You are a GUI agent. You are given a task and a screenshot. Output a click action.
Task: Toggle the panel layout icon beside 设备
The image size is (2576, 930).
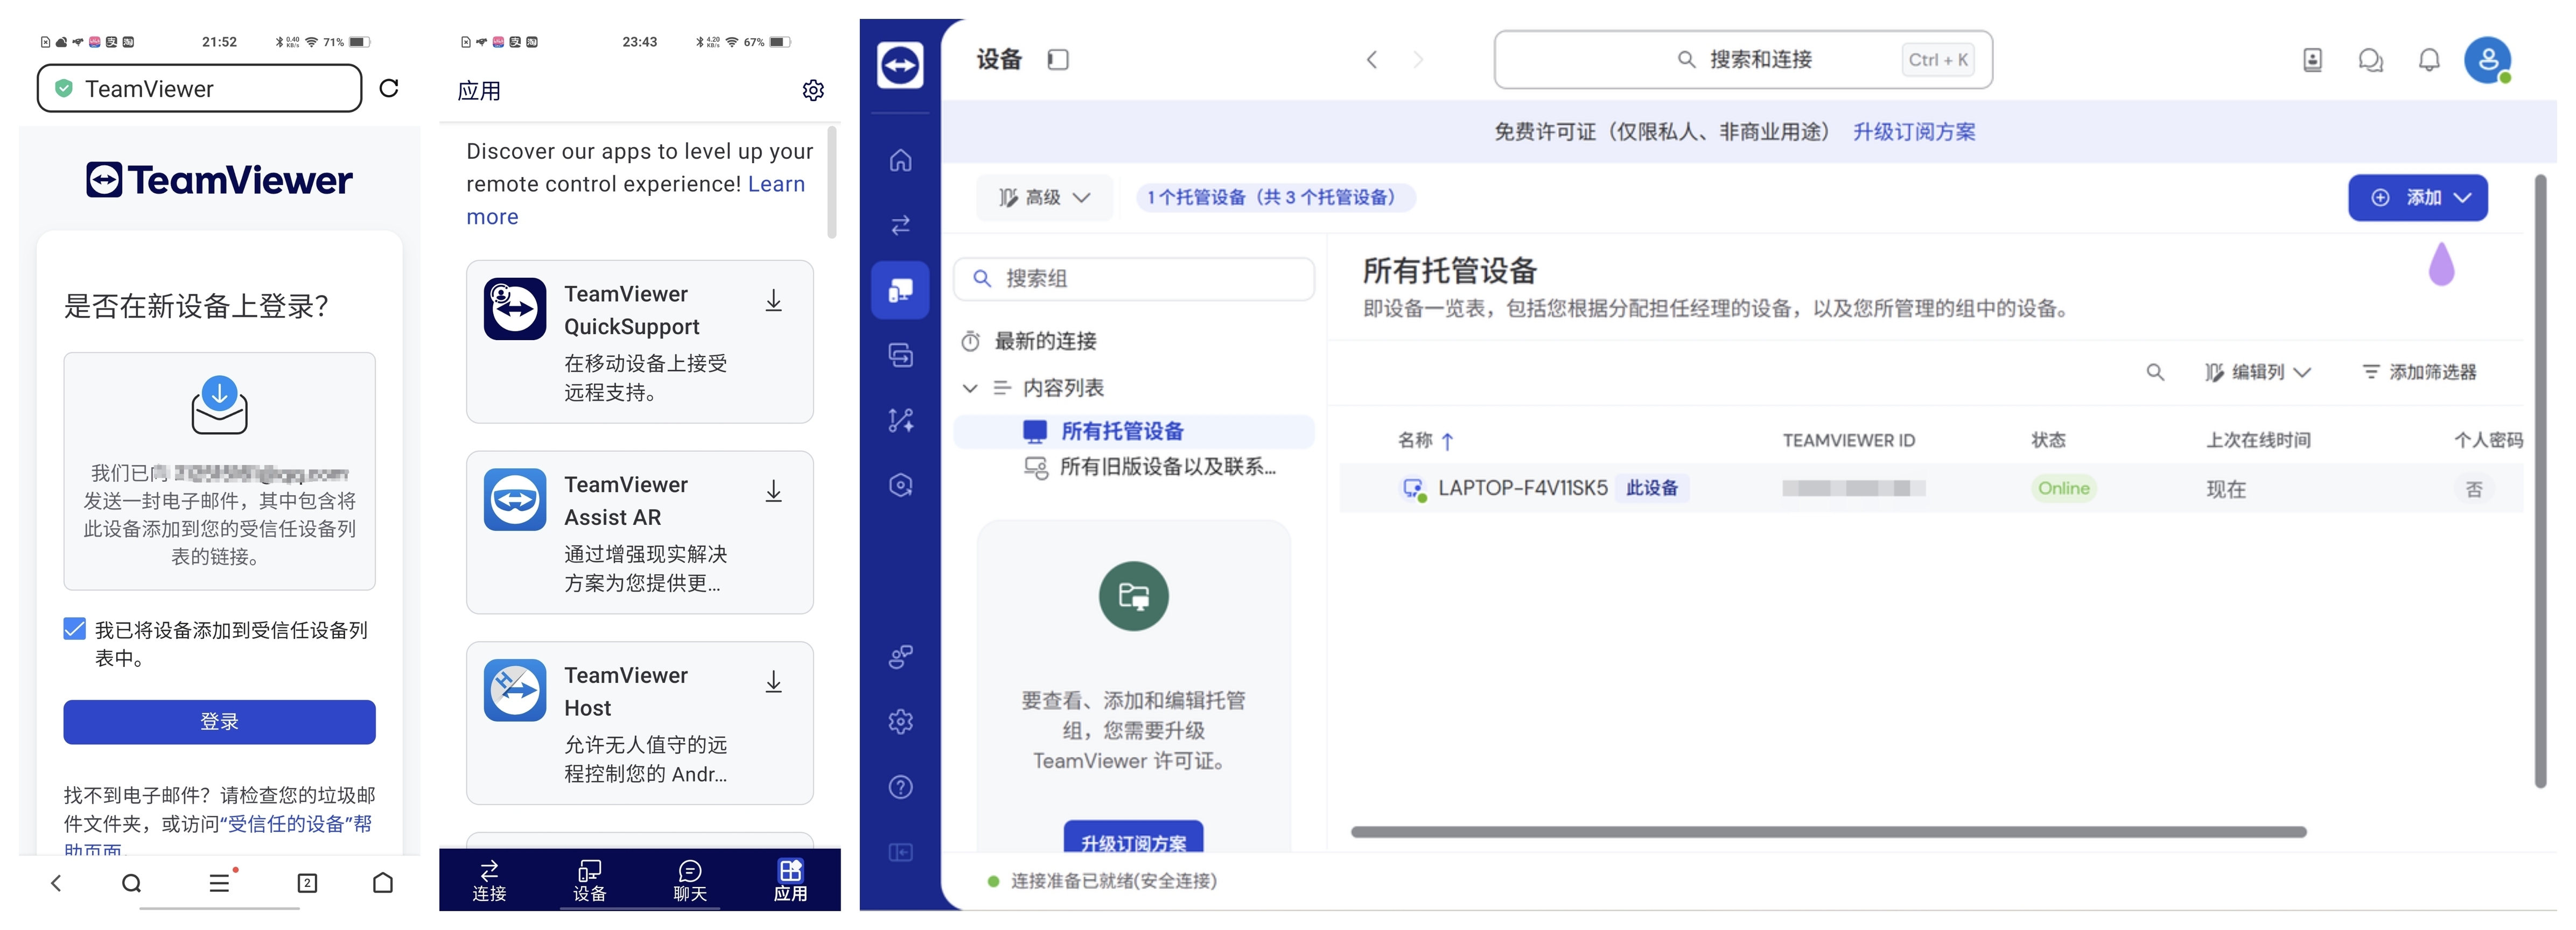pos(1058,60)
